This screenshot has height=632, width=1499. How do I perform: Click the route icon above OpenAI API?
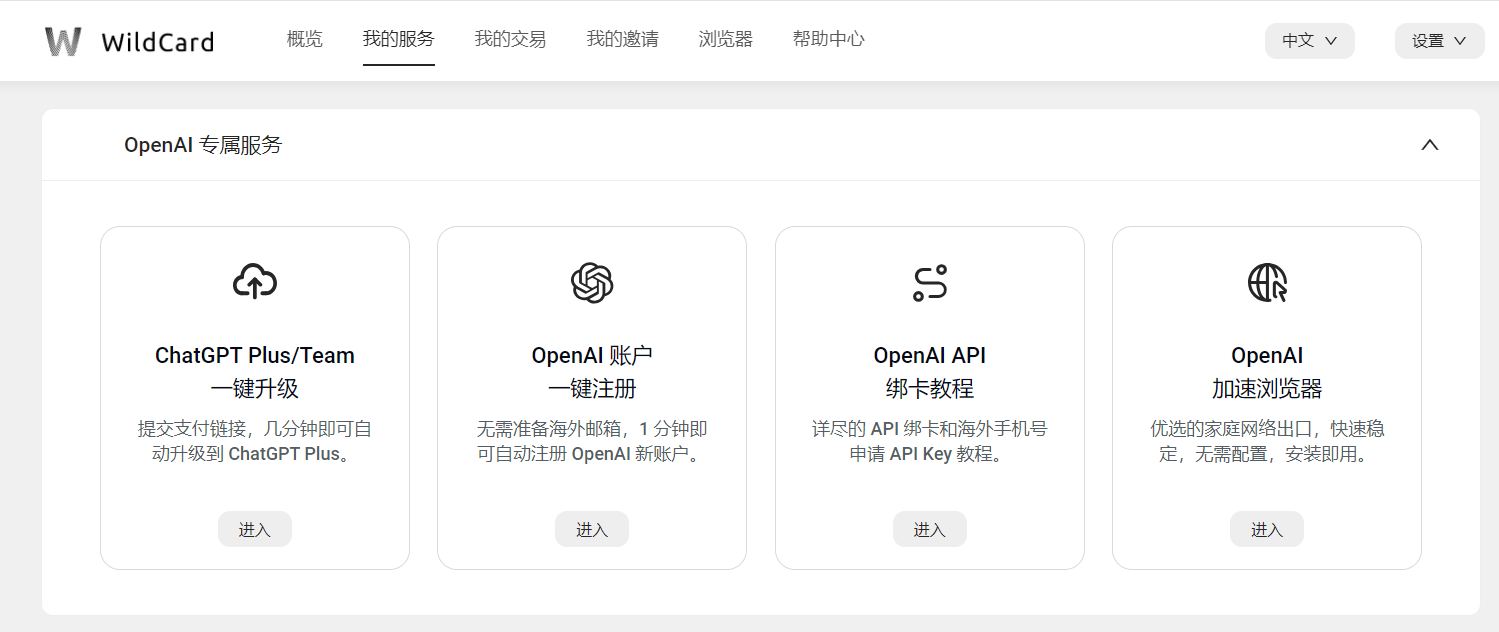point(930,283)
